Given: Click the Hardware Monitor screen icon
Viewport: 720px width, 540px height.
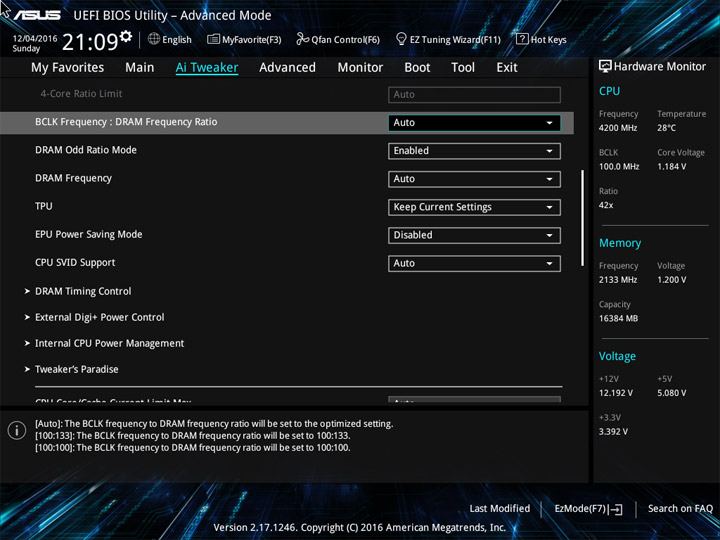Looking at the screenshot, I should point(605,67).
